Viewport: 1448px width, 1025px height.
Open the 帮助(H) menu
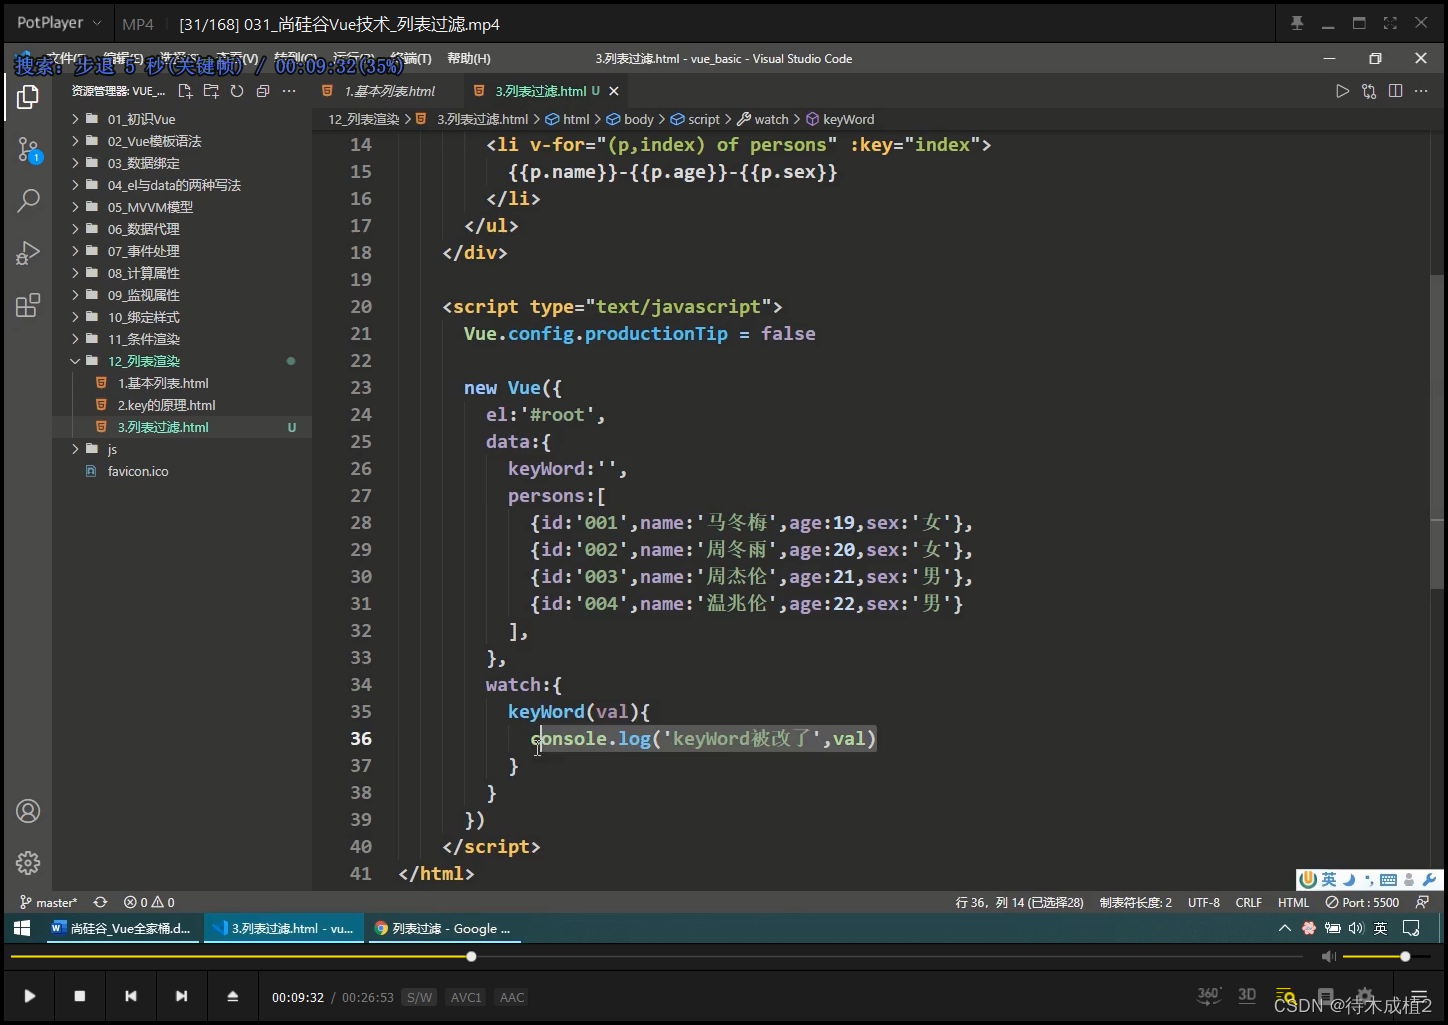469,59
